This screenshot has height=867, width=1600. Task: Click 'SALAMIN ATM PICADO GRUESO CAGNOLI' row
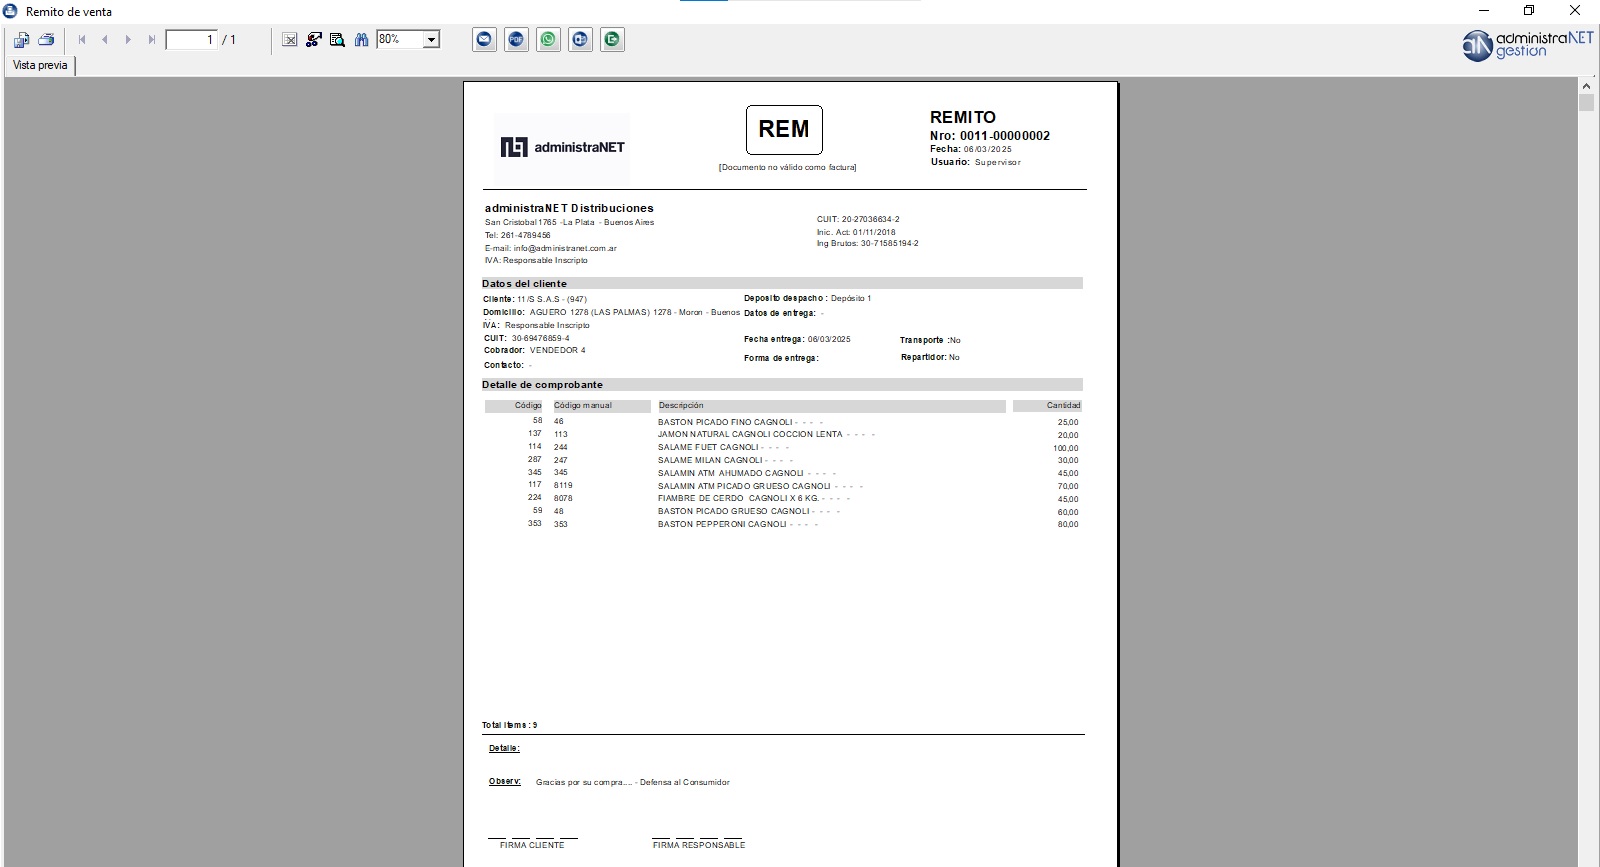782,486
